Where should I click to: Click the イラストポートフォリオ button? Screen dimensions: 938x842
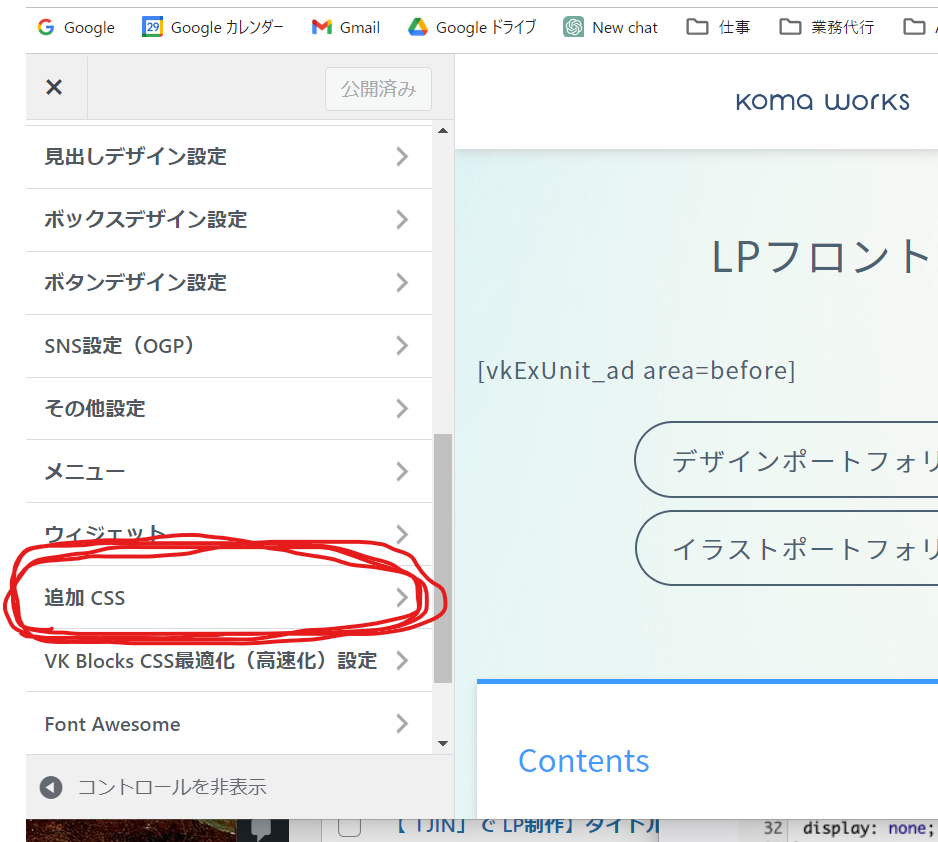pyautogui.click(x=790, y=549)
